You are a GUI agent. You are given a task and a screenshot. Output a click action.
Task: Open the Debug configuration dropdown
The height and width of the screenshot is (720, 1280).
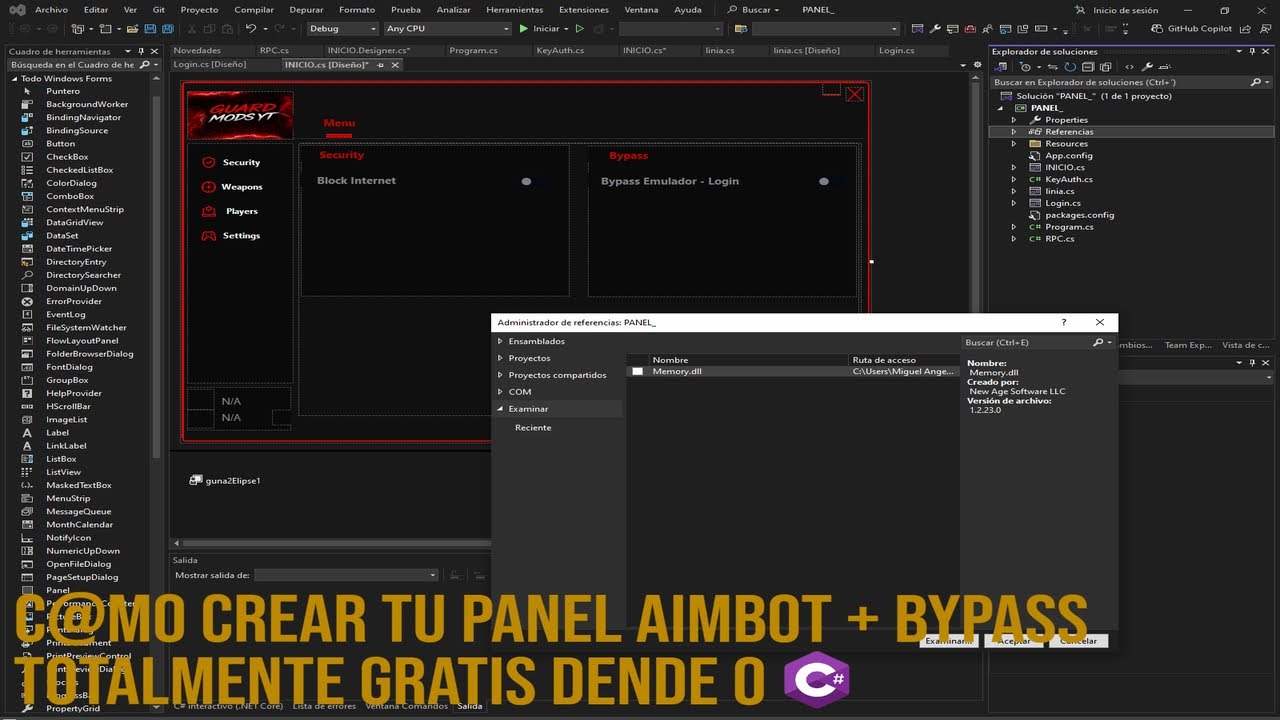coord(342,29)
